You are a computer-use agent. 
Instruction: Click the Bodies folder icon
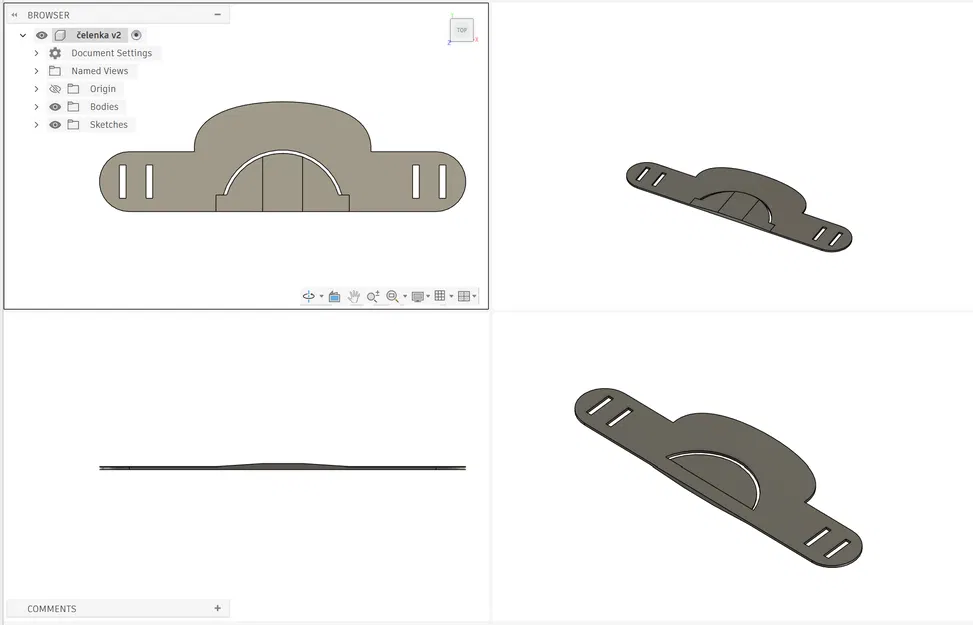[x=73, y=107]
